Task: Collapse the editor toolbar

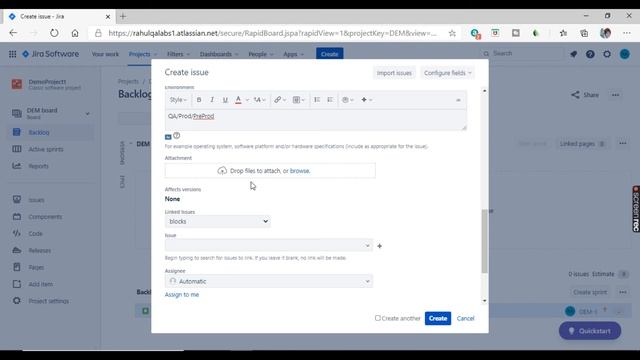Action: (x=458, y=100)
